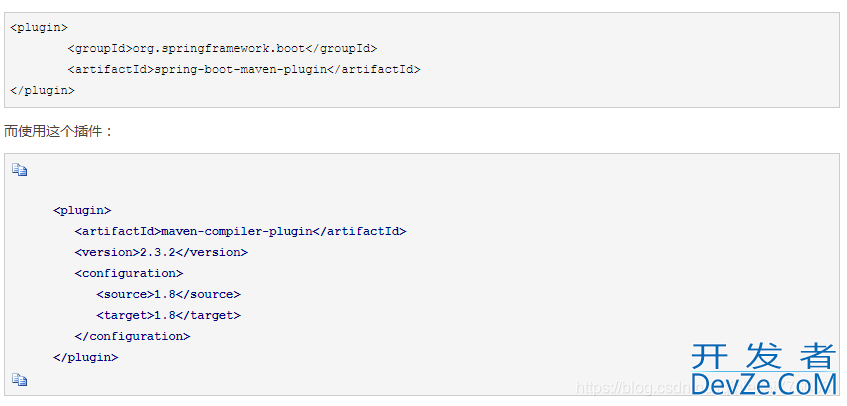
Task: Click the bold closing plugin tag in second block
Action: [85, 357]
